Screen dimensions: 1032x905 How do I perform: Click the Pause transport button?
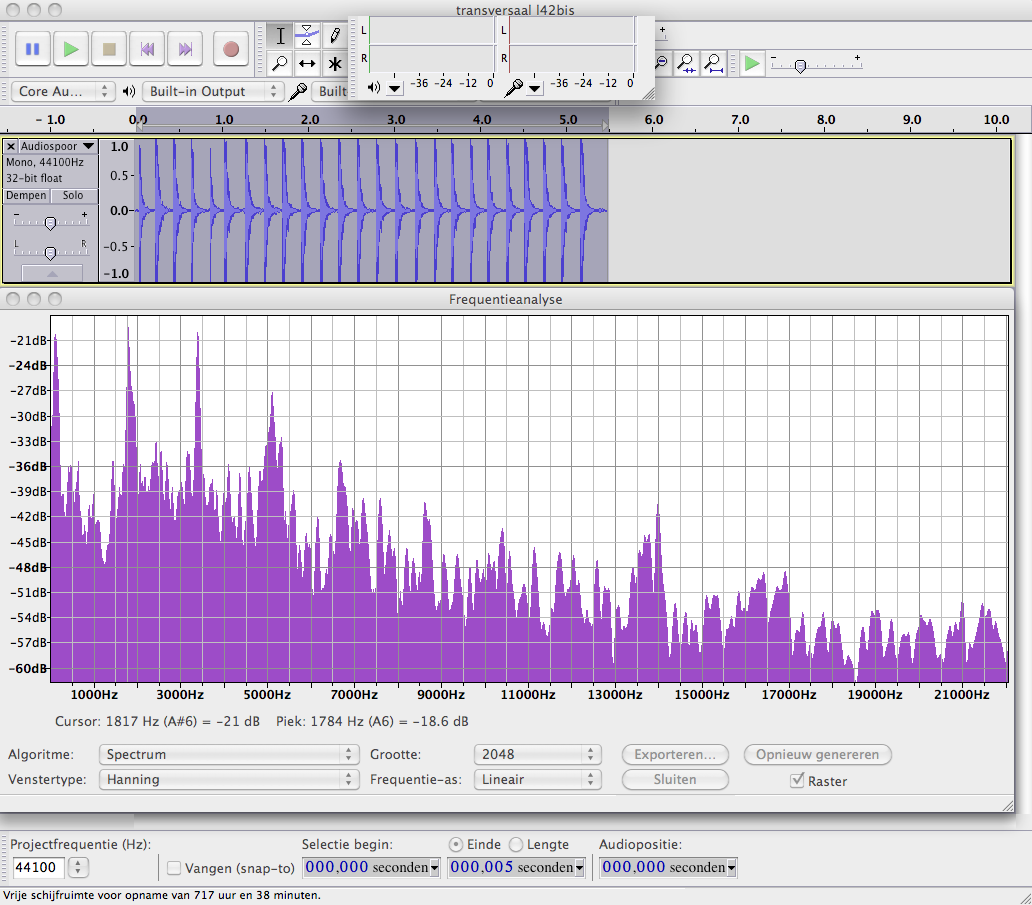[x=32, y=48]
